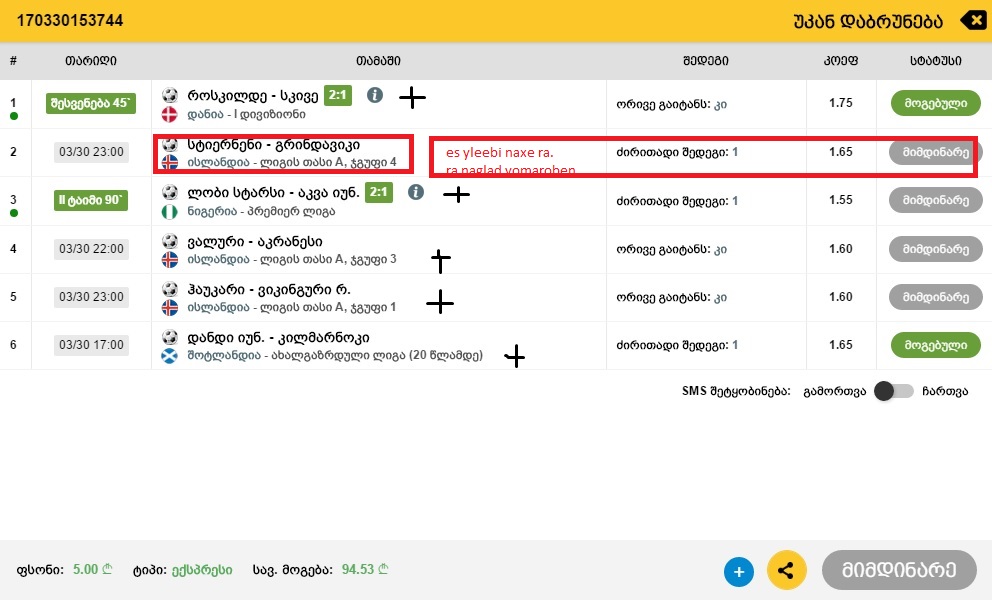The image size is (992, 600).
Task: Click the გამორთვა SMS off label
Action: coord(834,392)
